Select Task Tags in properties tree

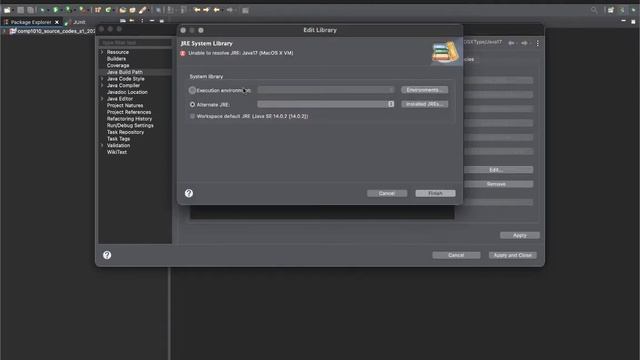tap(118, 139)
